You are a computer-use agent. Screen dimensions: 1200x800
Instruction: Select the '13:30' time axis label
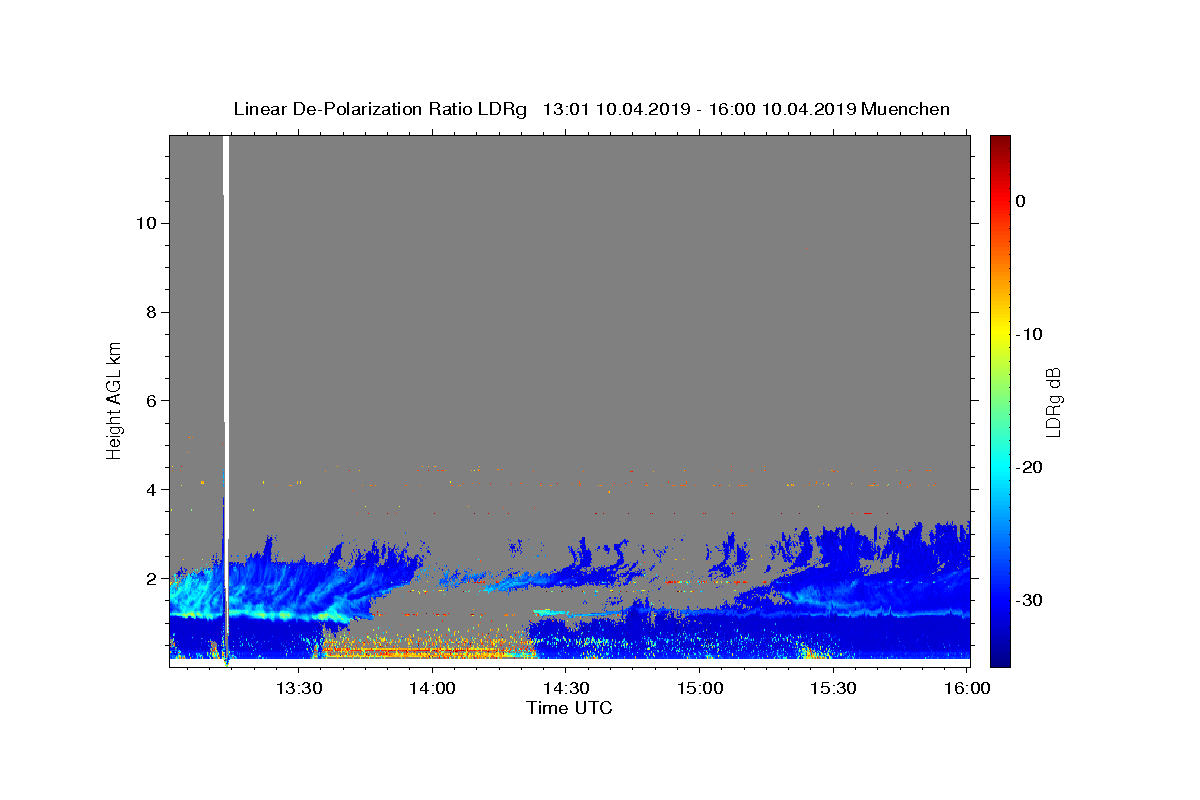(299, 688)
